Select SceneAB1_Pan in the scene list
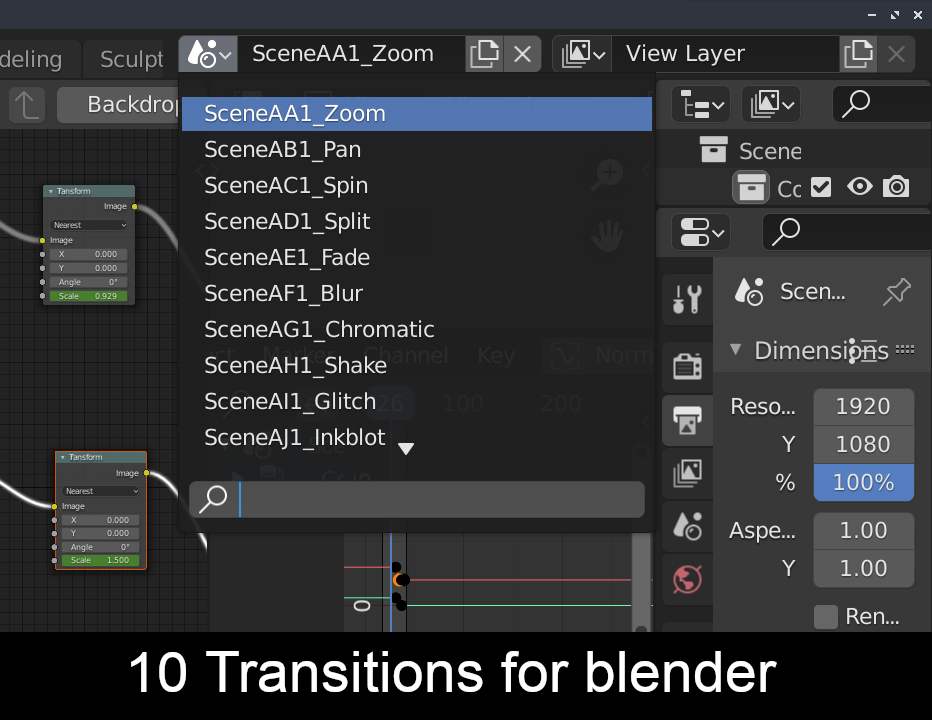Viewport: 932px width, 720px height. coord(417,149)
